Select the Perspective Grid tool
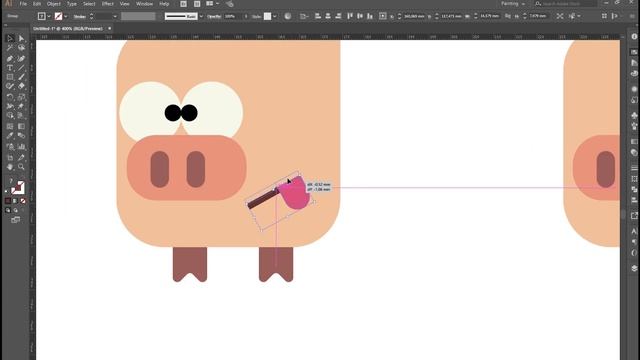Screen dimensions: 640x360 point(21,116)
